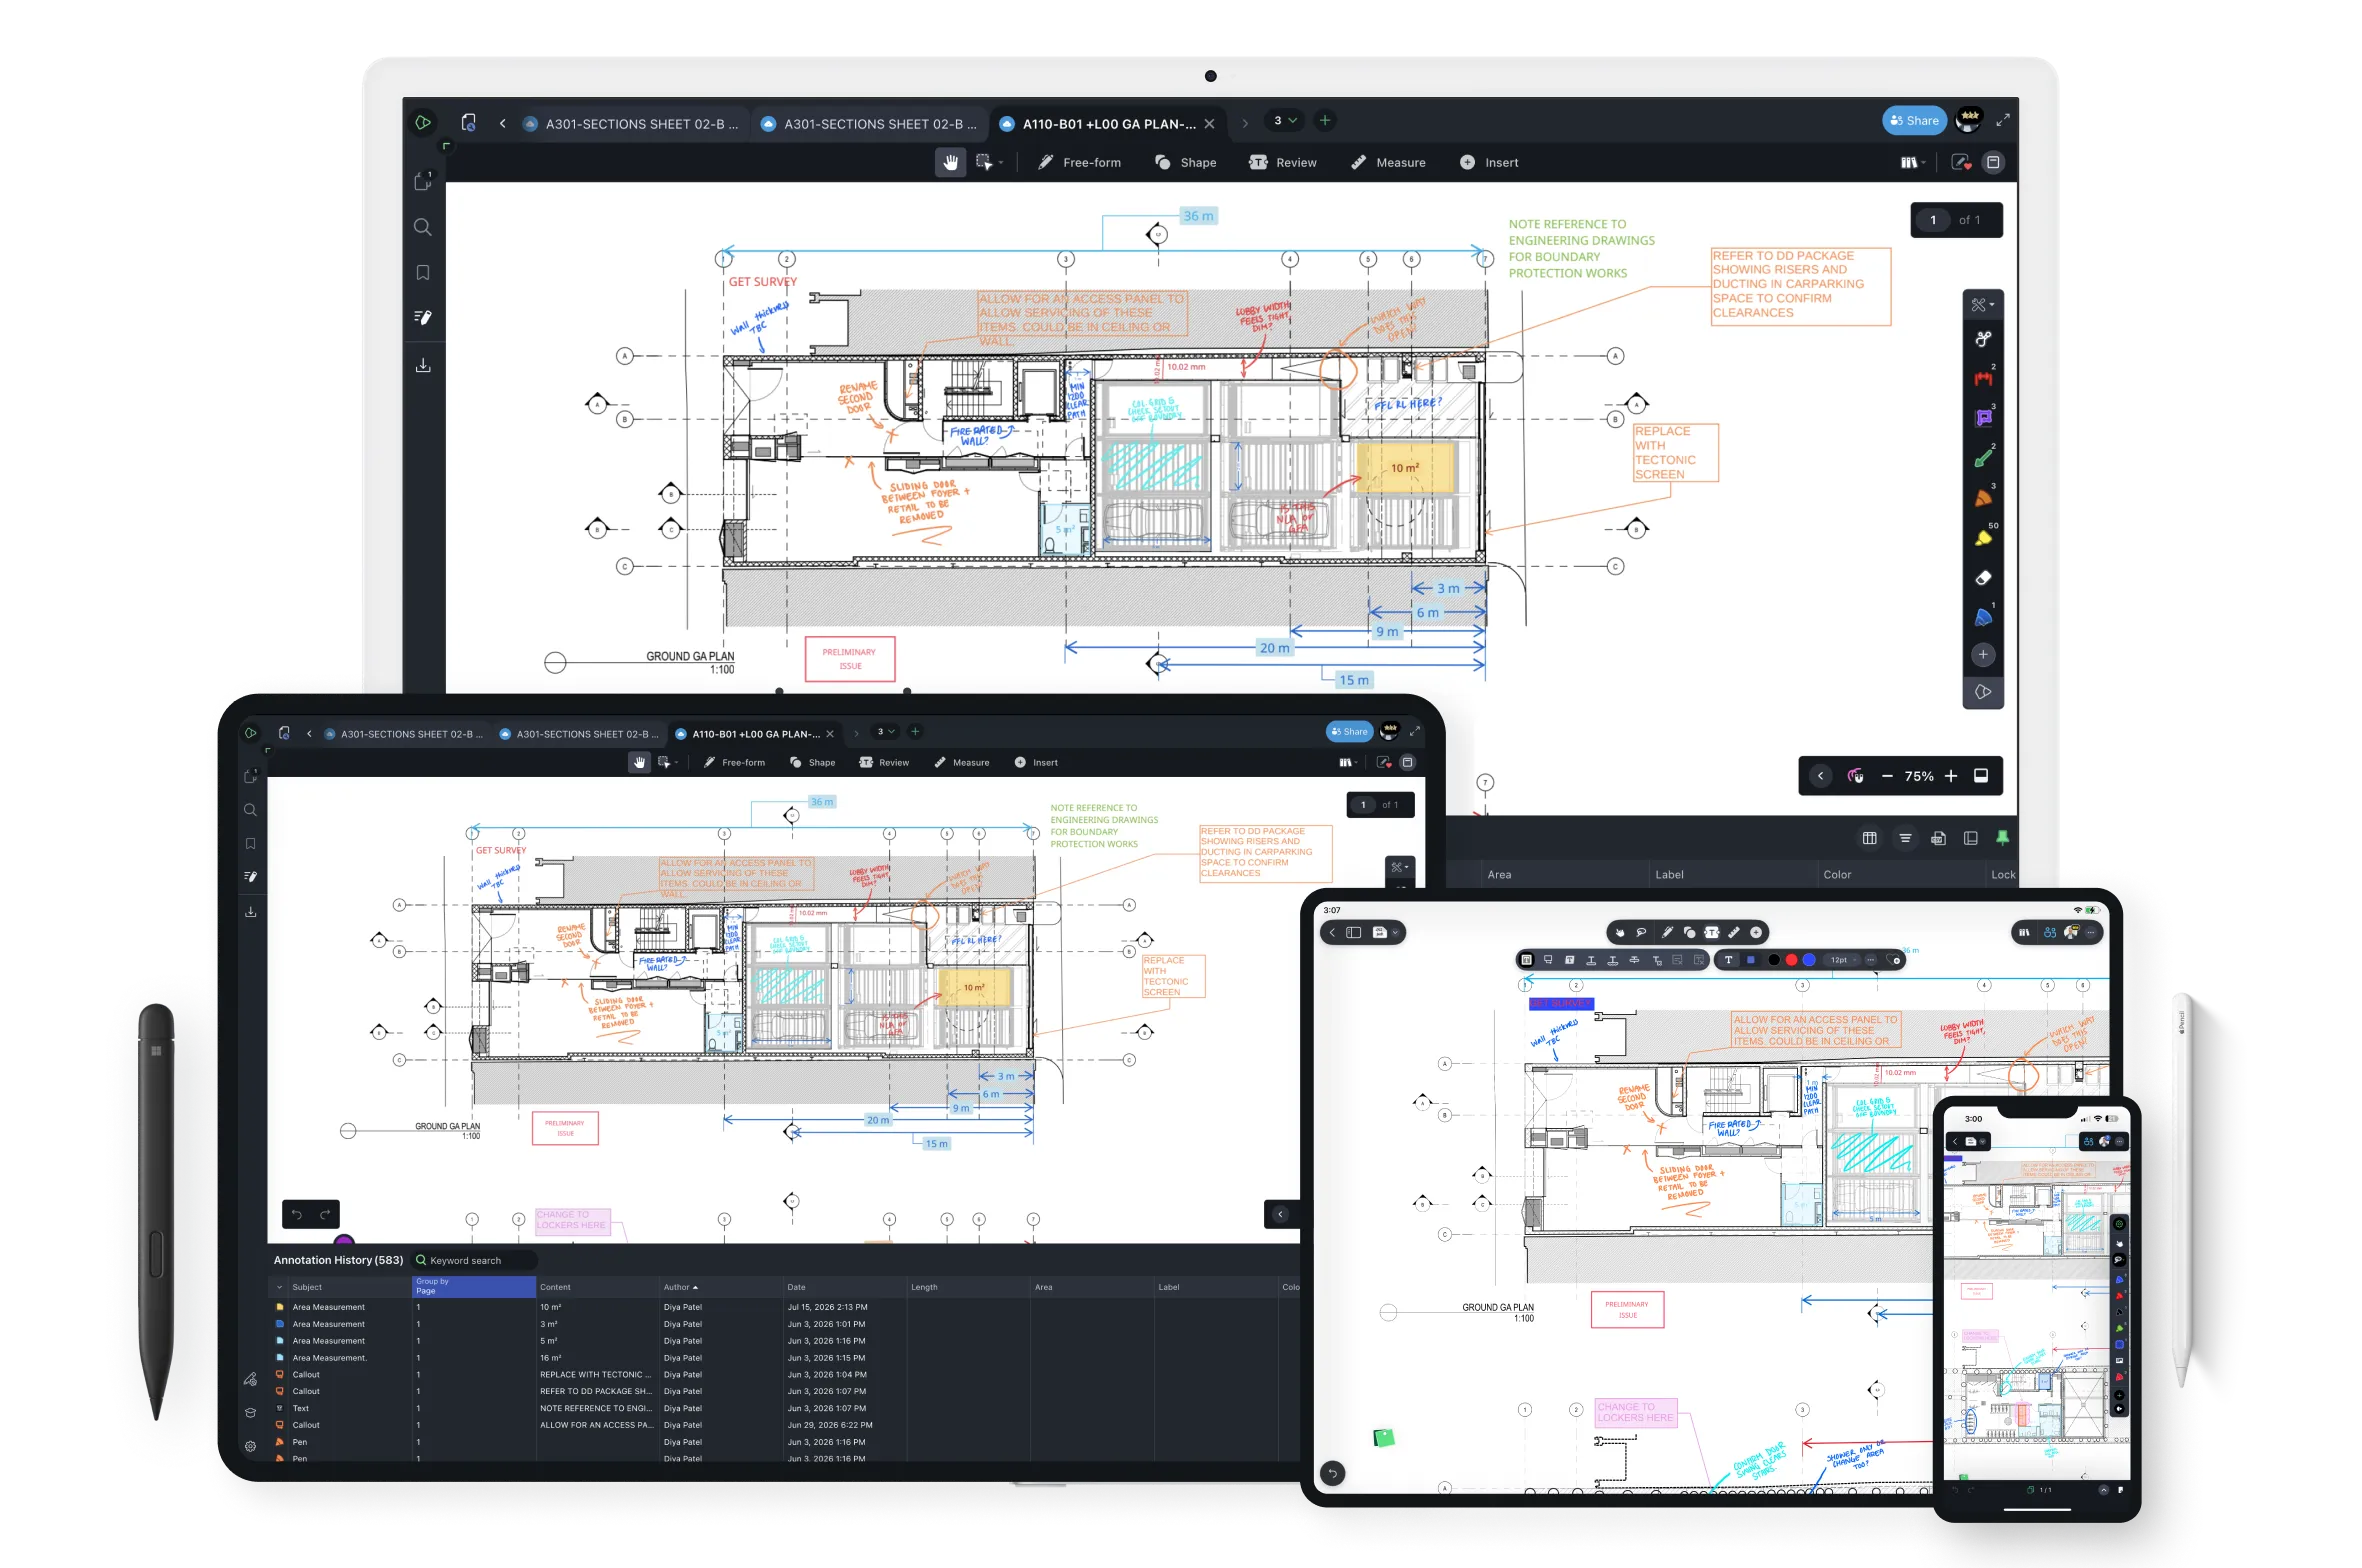This screenshot has height=1568, width=2362.
Task: Select the green arrow tool in laptop tool strip
Action: click(1982, 458)
